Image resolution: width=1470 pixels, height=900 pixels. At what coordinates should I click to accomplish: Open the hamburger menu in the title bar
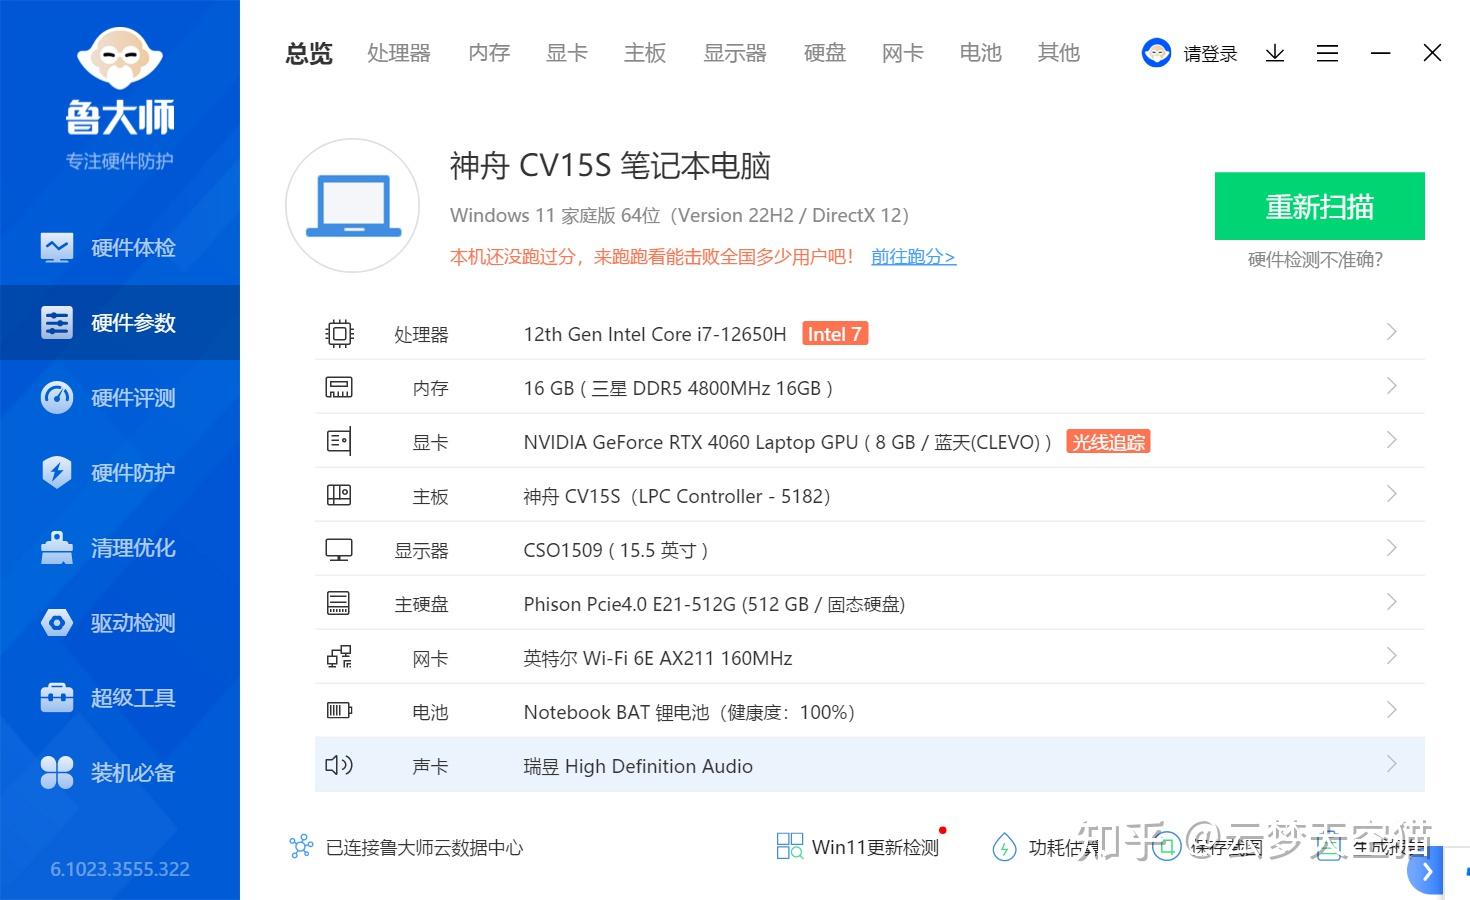pos(1327,53)
